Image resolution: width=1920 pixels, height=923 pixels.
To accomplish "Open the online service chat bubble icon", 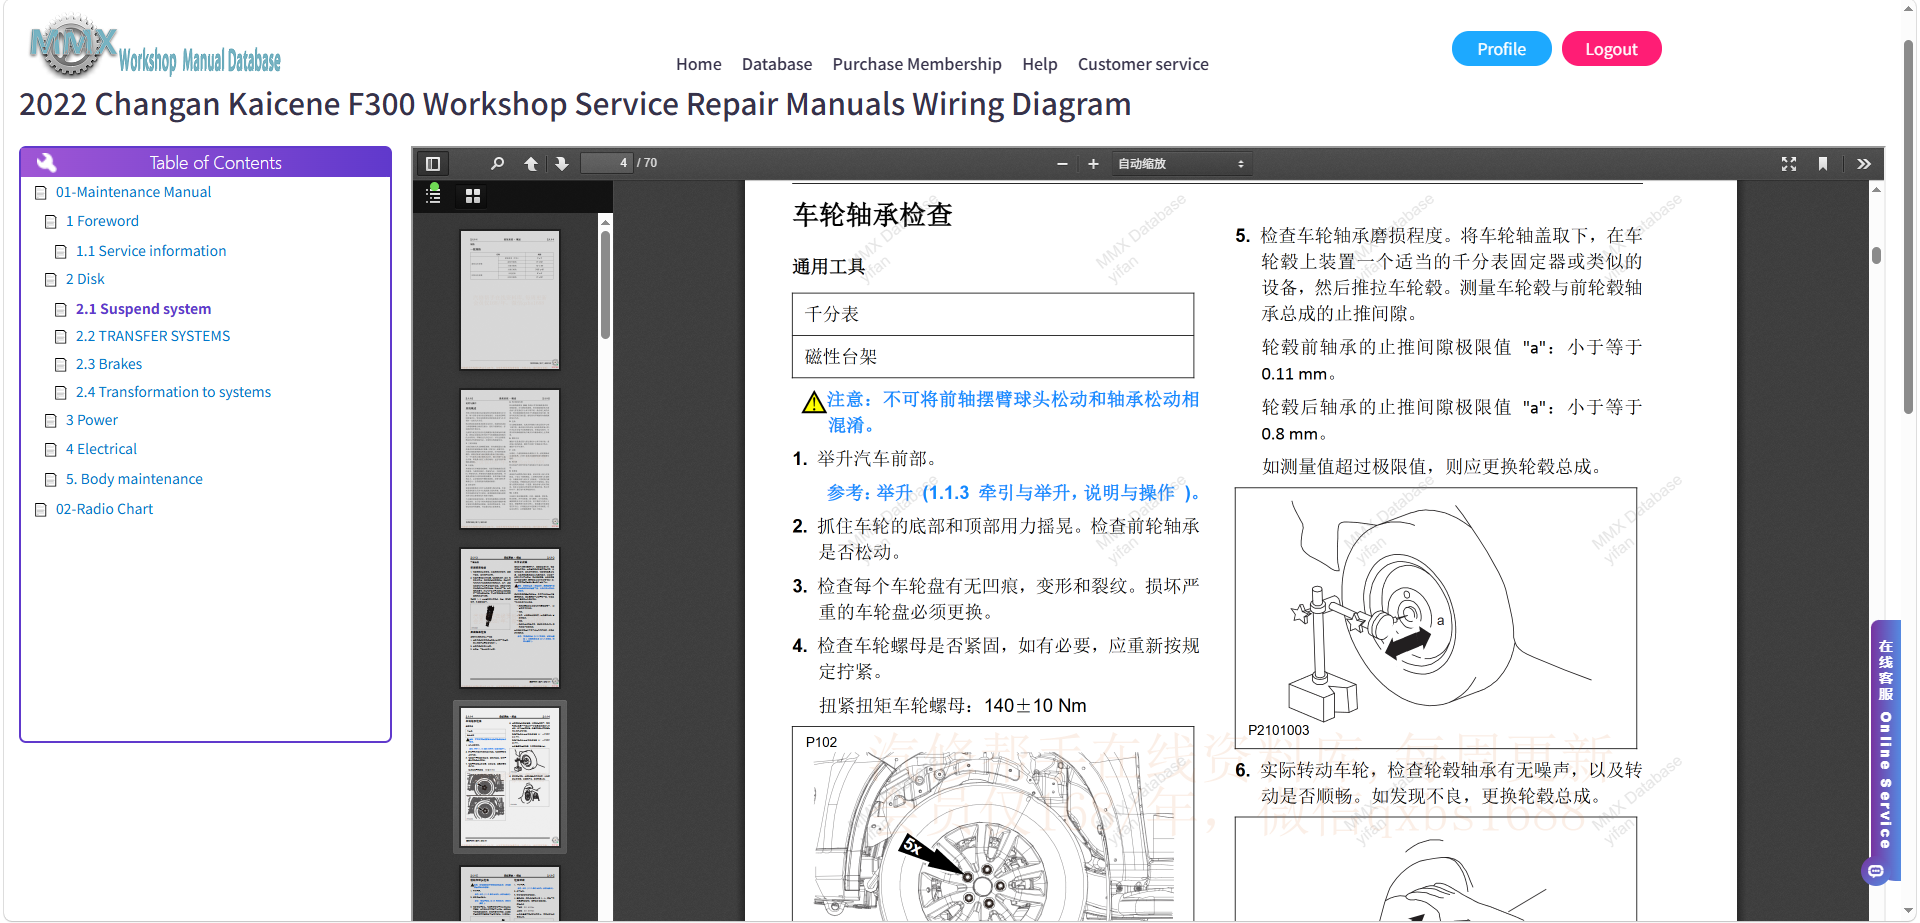I will pyautogui.click(x=1876, y=872).
